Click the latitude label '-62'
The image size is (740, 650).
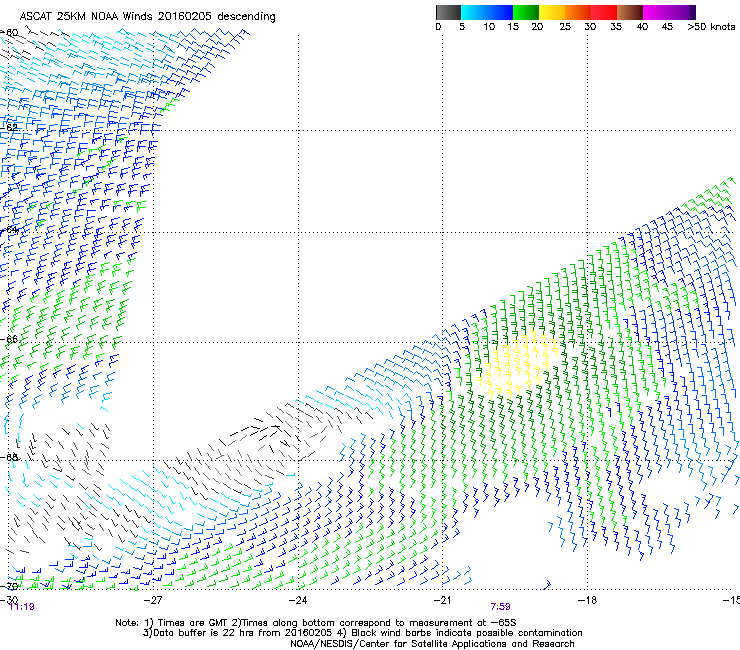tap(9, 127)
